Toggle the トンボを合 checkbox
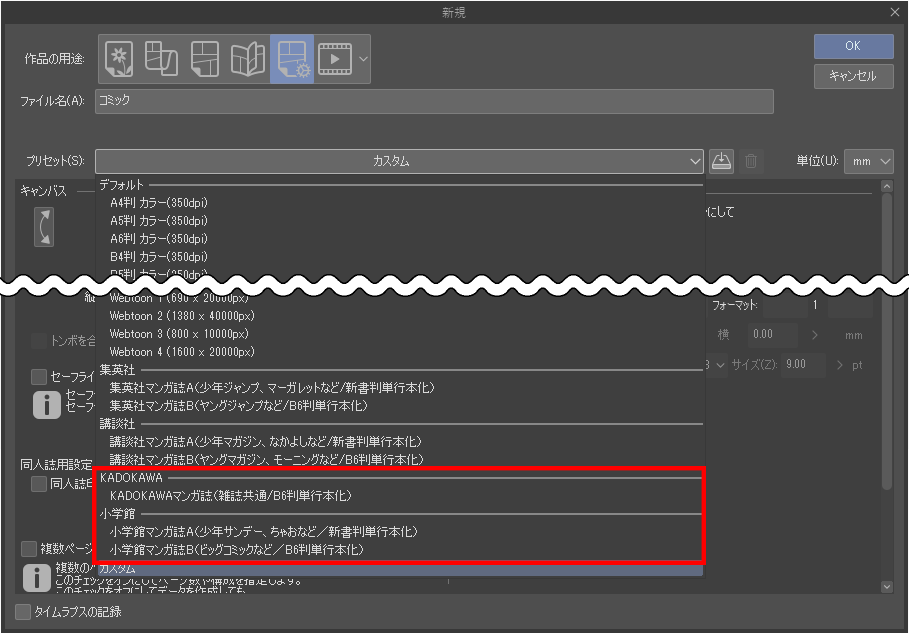The width and height of the screenshot is (909, 633). pos(38,341)
